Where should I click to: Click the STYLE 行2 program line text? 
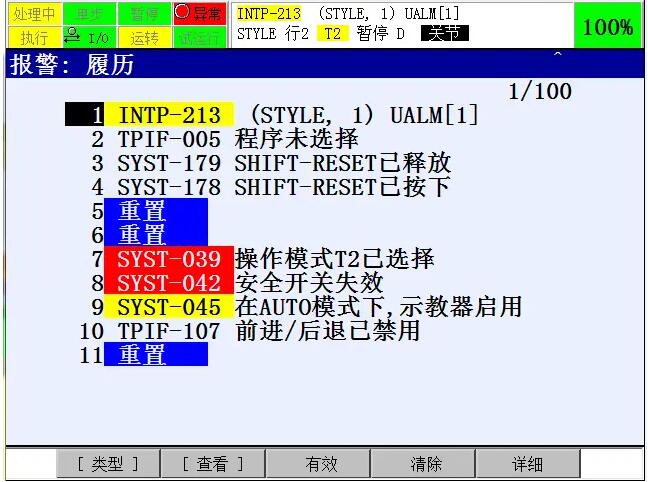[x=273, y=33]
